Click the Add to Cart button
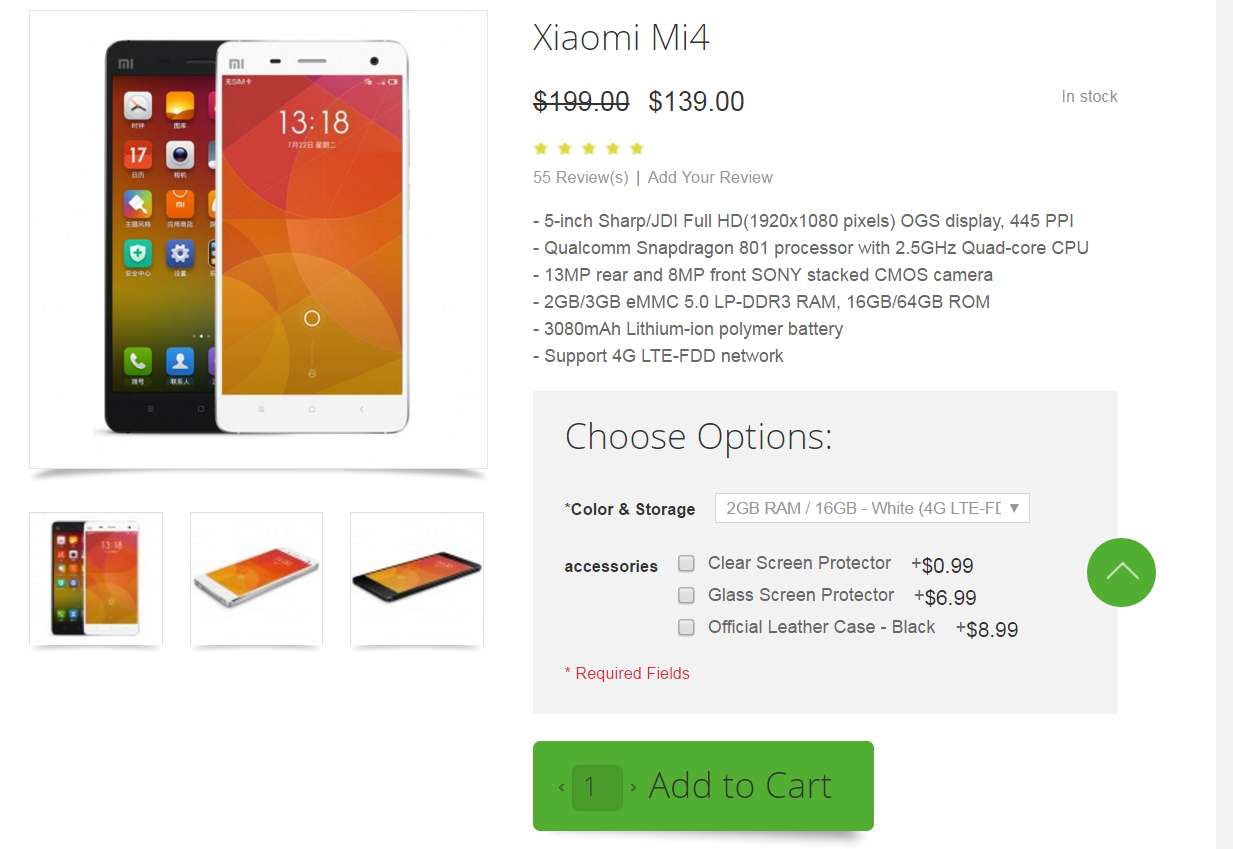 point(703,786)
